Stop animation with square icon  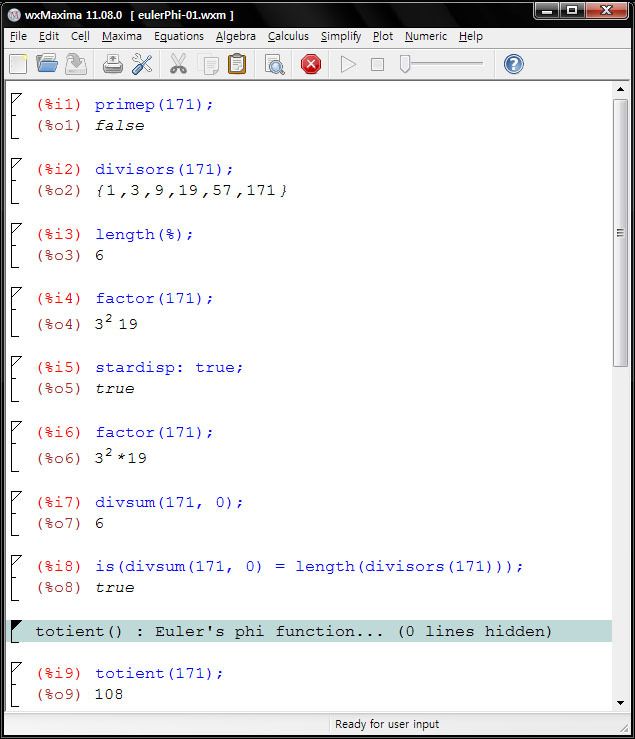[x=378, y=65]
